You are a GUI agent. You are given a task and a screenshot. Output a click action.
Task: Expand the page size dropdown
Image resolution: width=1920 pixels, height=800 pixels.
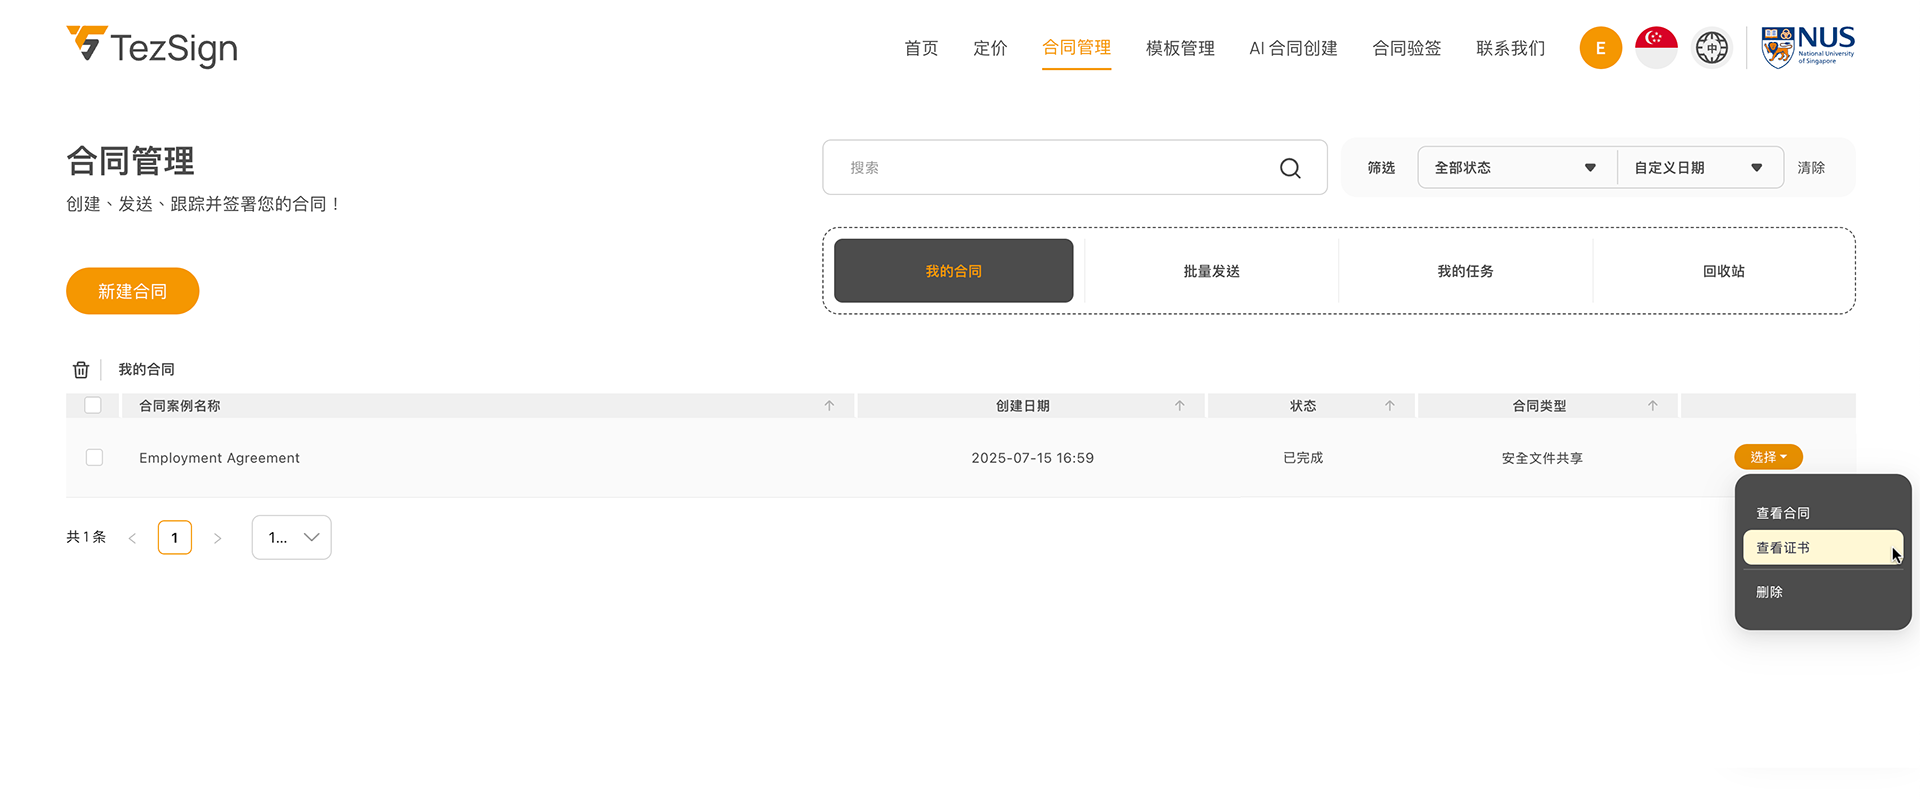pyautogui.click(x=292, y=537)
